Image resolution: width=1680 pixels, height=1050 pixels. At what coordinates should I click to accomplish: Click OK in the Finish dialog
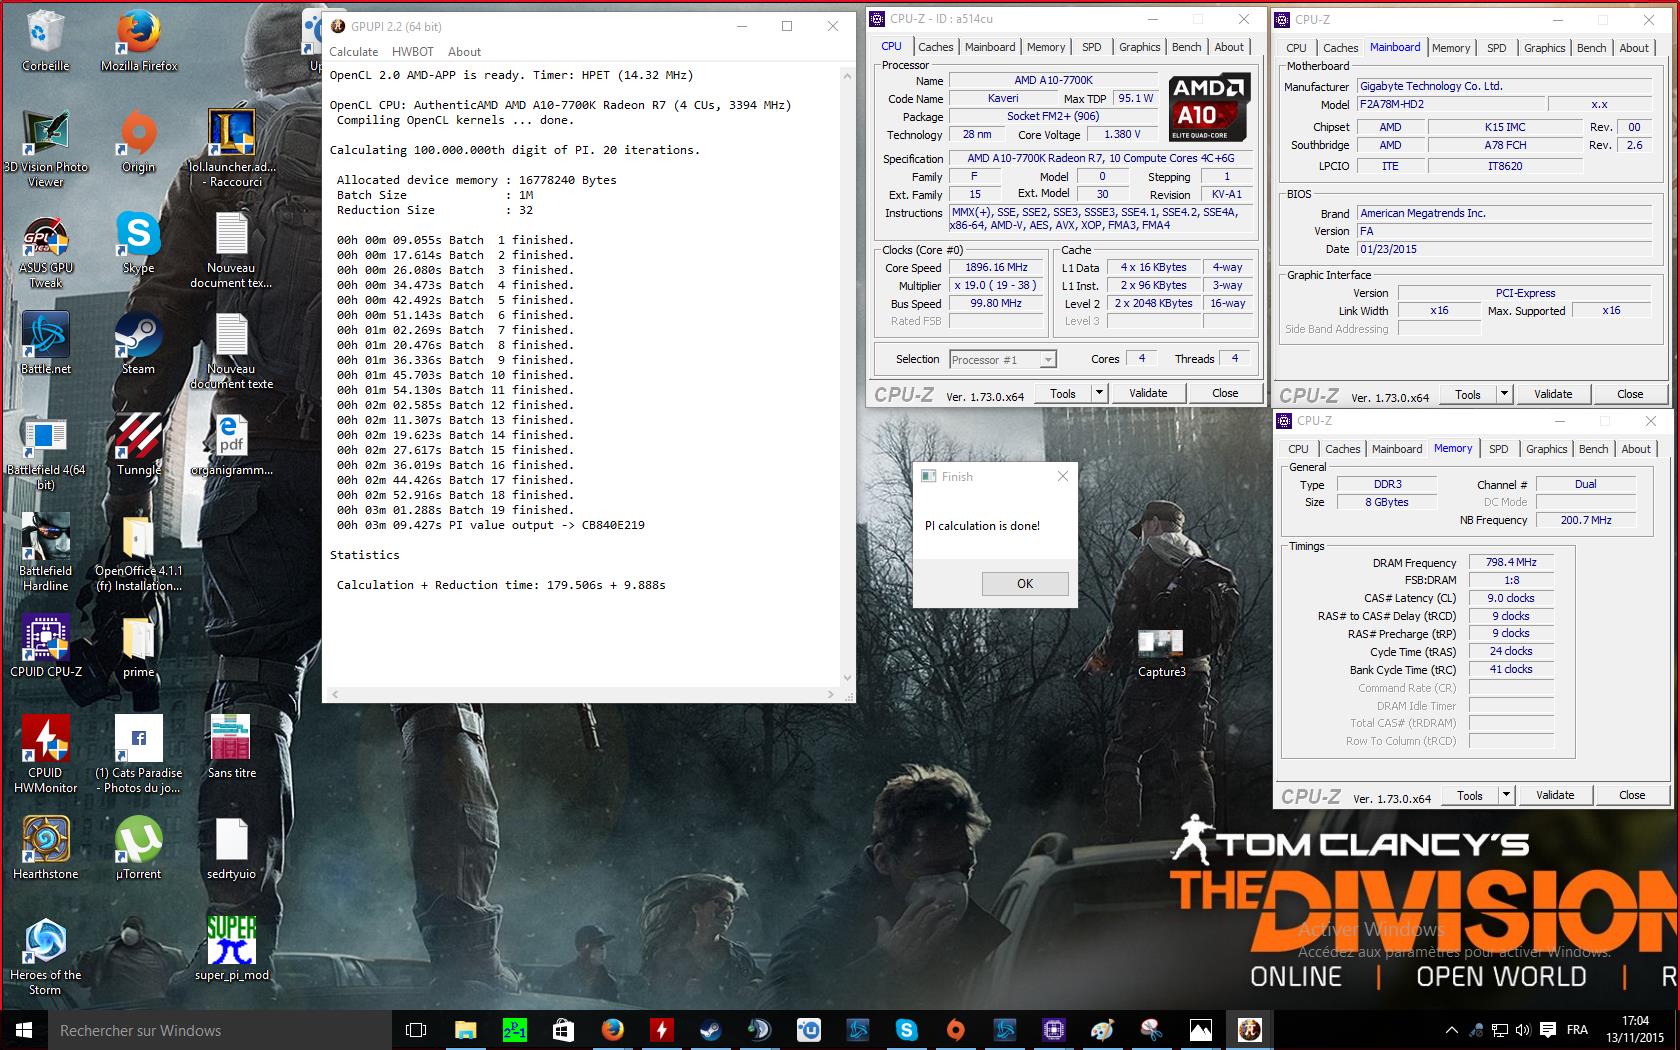1025,583
